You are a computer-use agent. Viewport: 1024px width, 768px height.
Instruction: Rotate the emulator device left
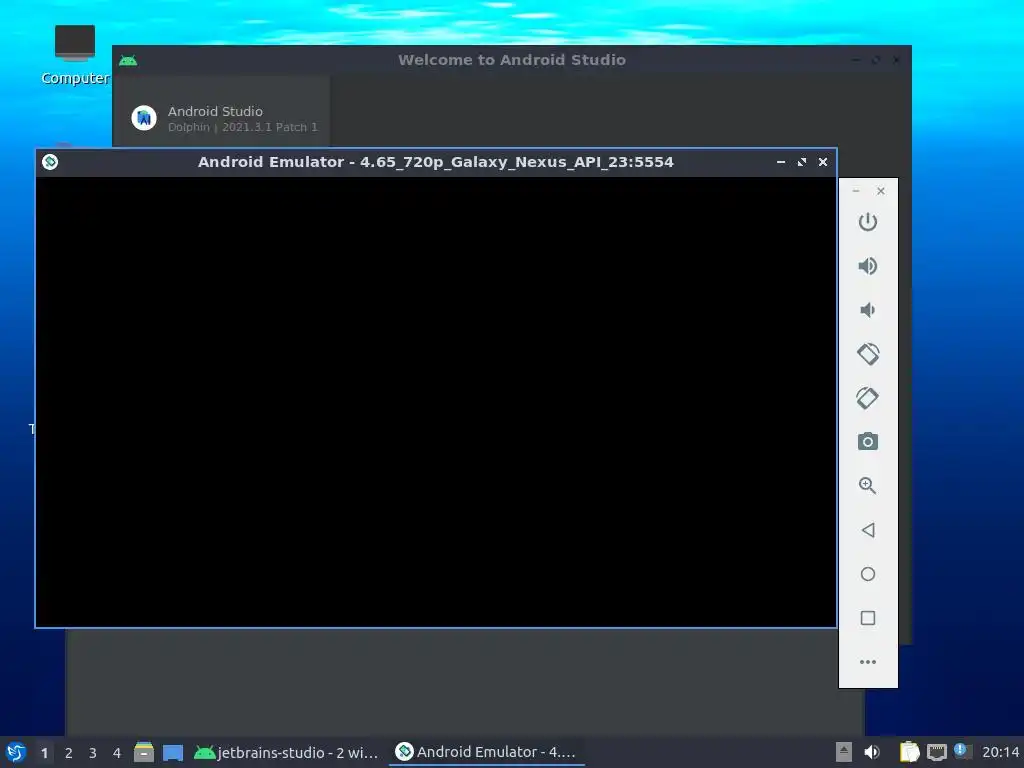tap(867, 354)
